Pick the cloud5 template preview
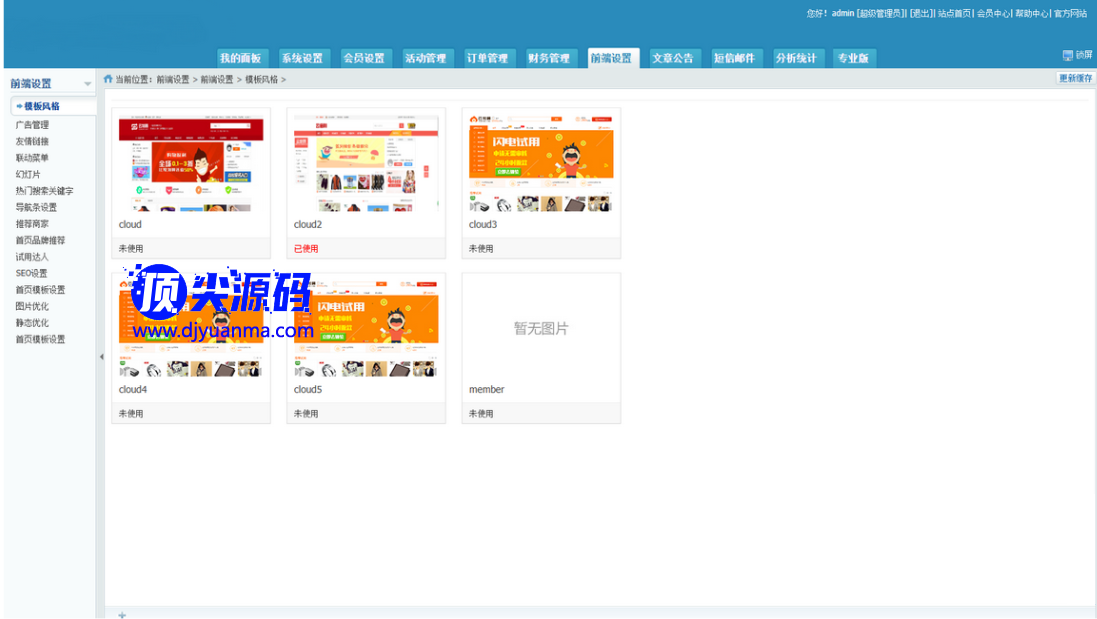Image resolution: width=1097 pixels, height=619 pixels. tap(366, 329)
